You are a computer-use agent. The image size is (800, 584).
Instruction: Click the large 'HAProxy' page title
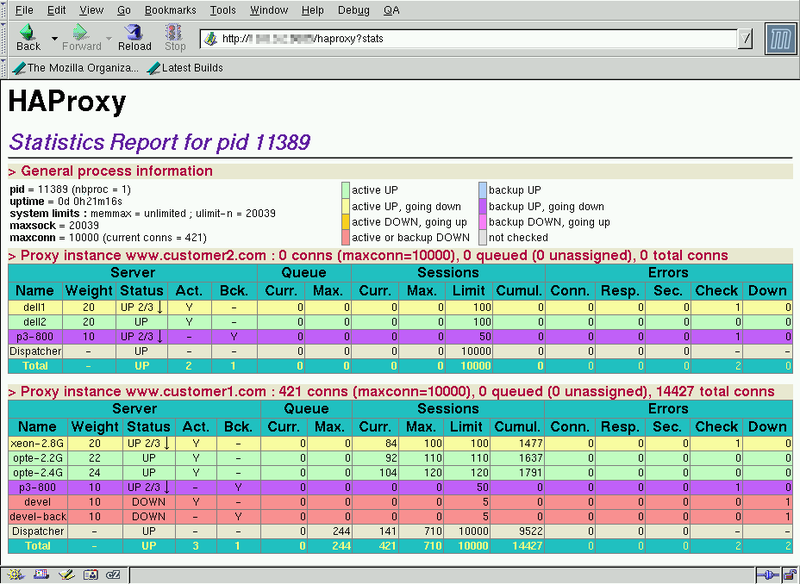[67, 101]
